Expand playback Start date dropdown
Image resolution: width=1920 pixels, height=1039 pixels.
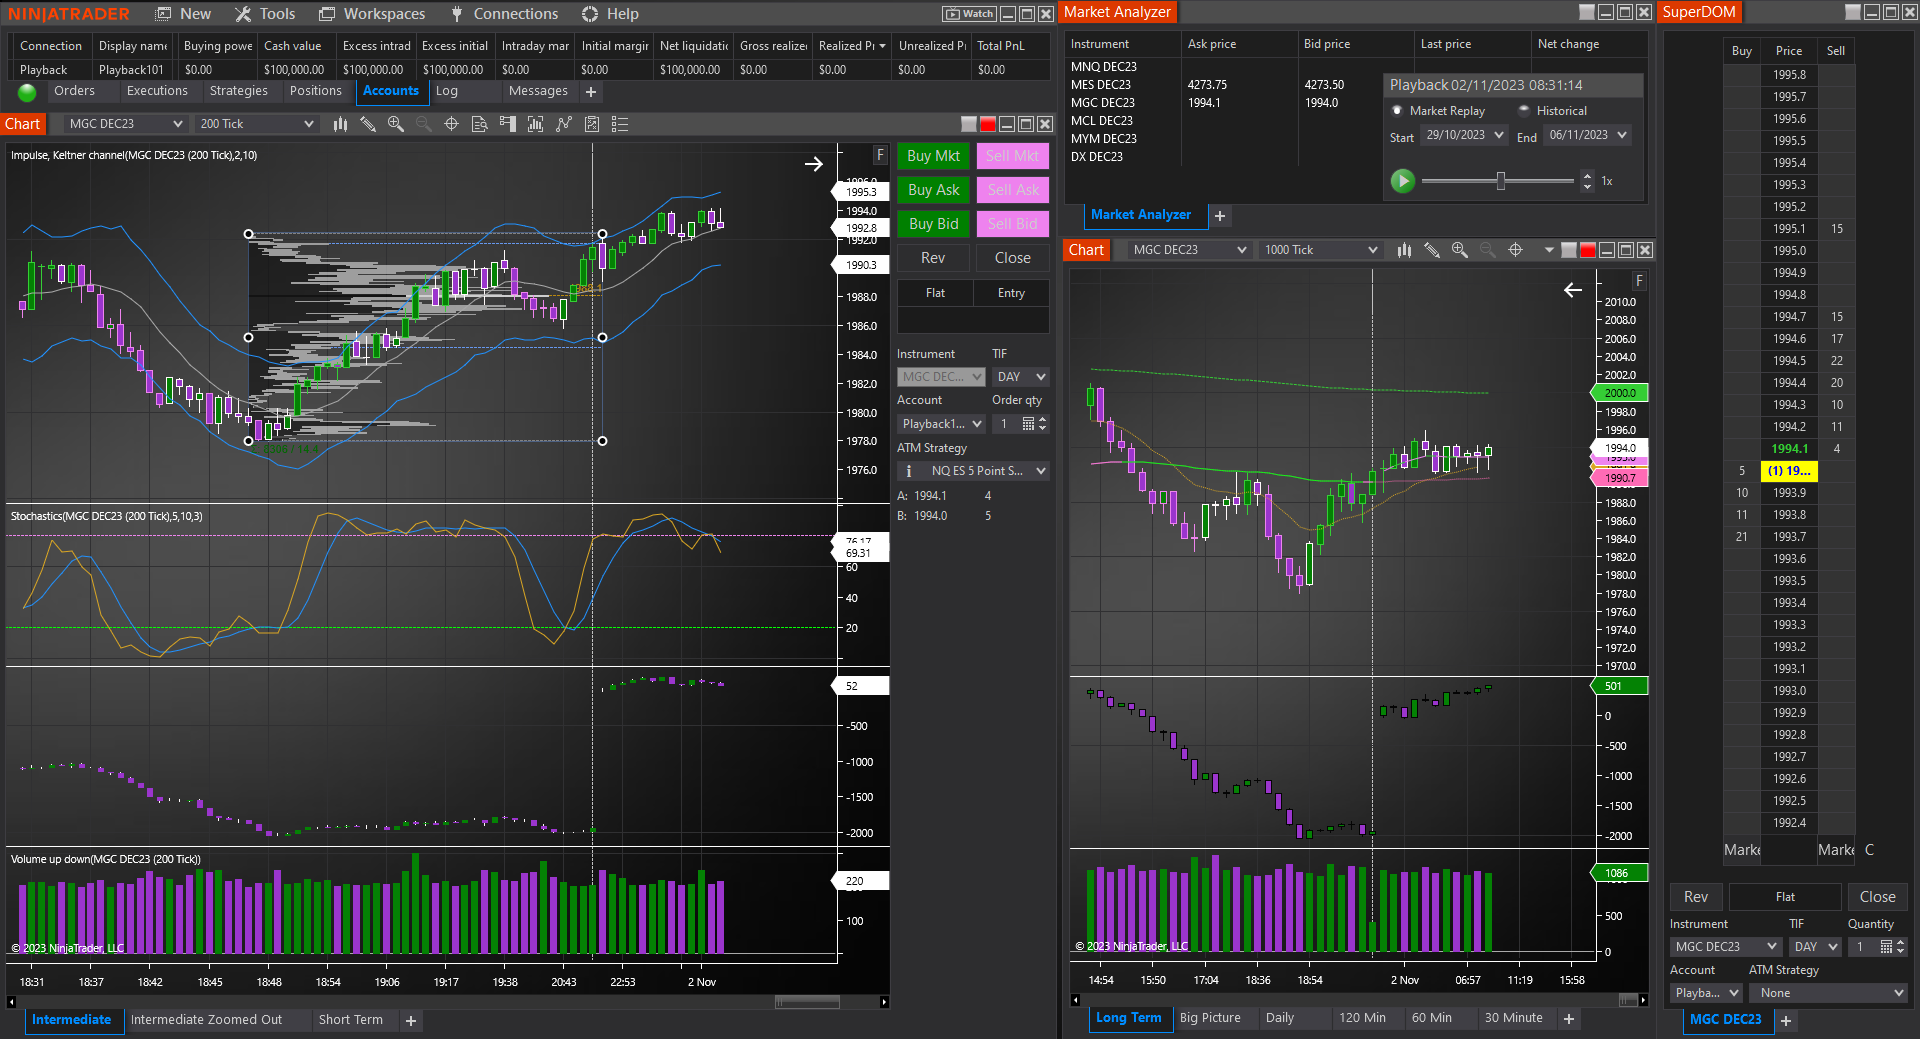(1498, 135)
